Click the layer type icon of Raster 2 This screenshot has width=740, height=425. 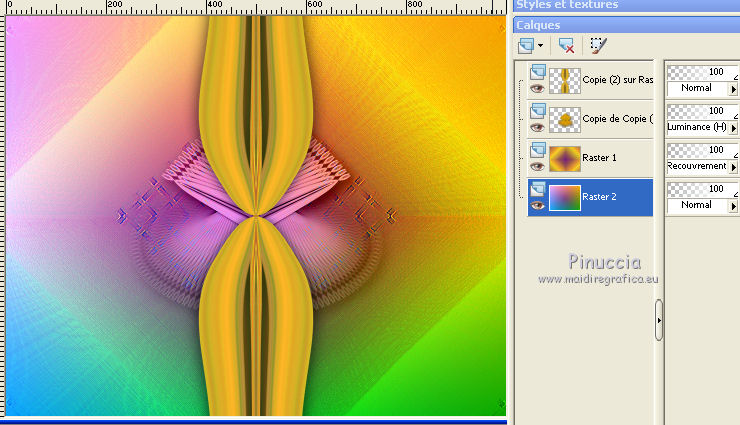pyautogui.click(x=538, y=189)
